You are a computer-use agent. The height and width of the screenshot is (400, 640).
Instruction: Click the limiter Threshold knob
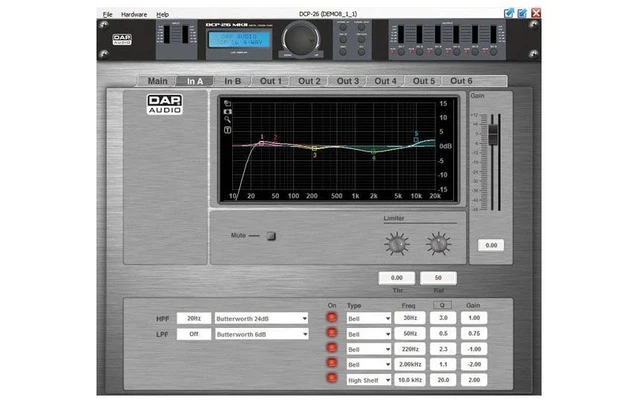397,244
